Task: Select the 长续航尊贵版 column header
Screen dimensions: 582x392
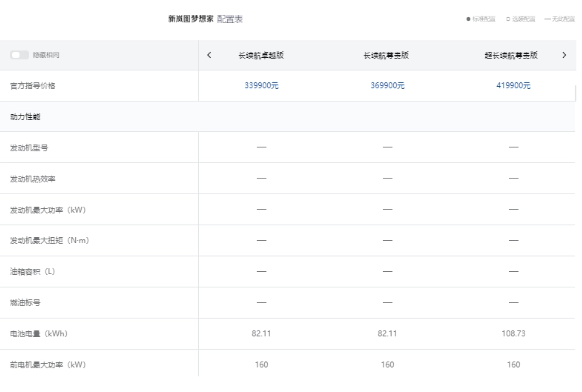Action: pyautogui.click(x=386, y=55)
